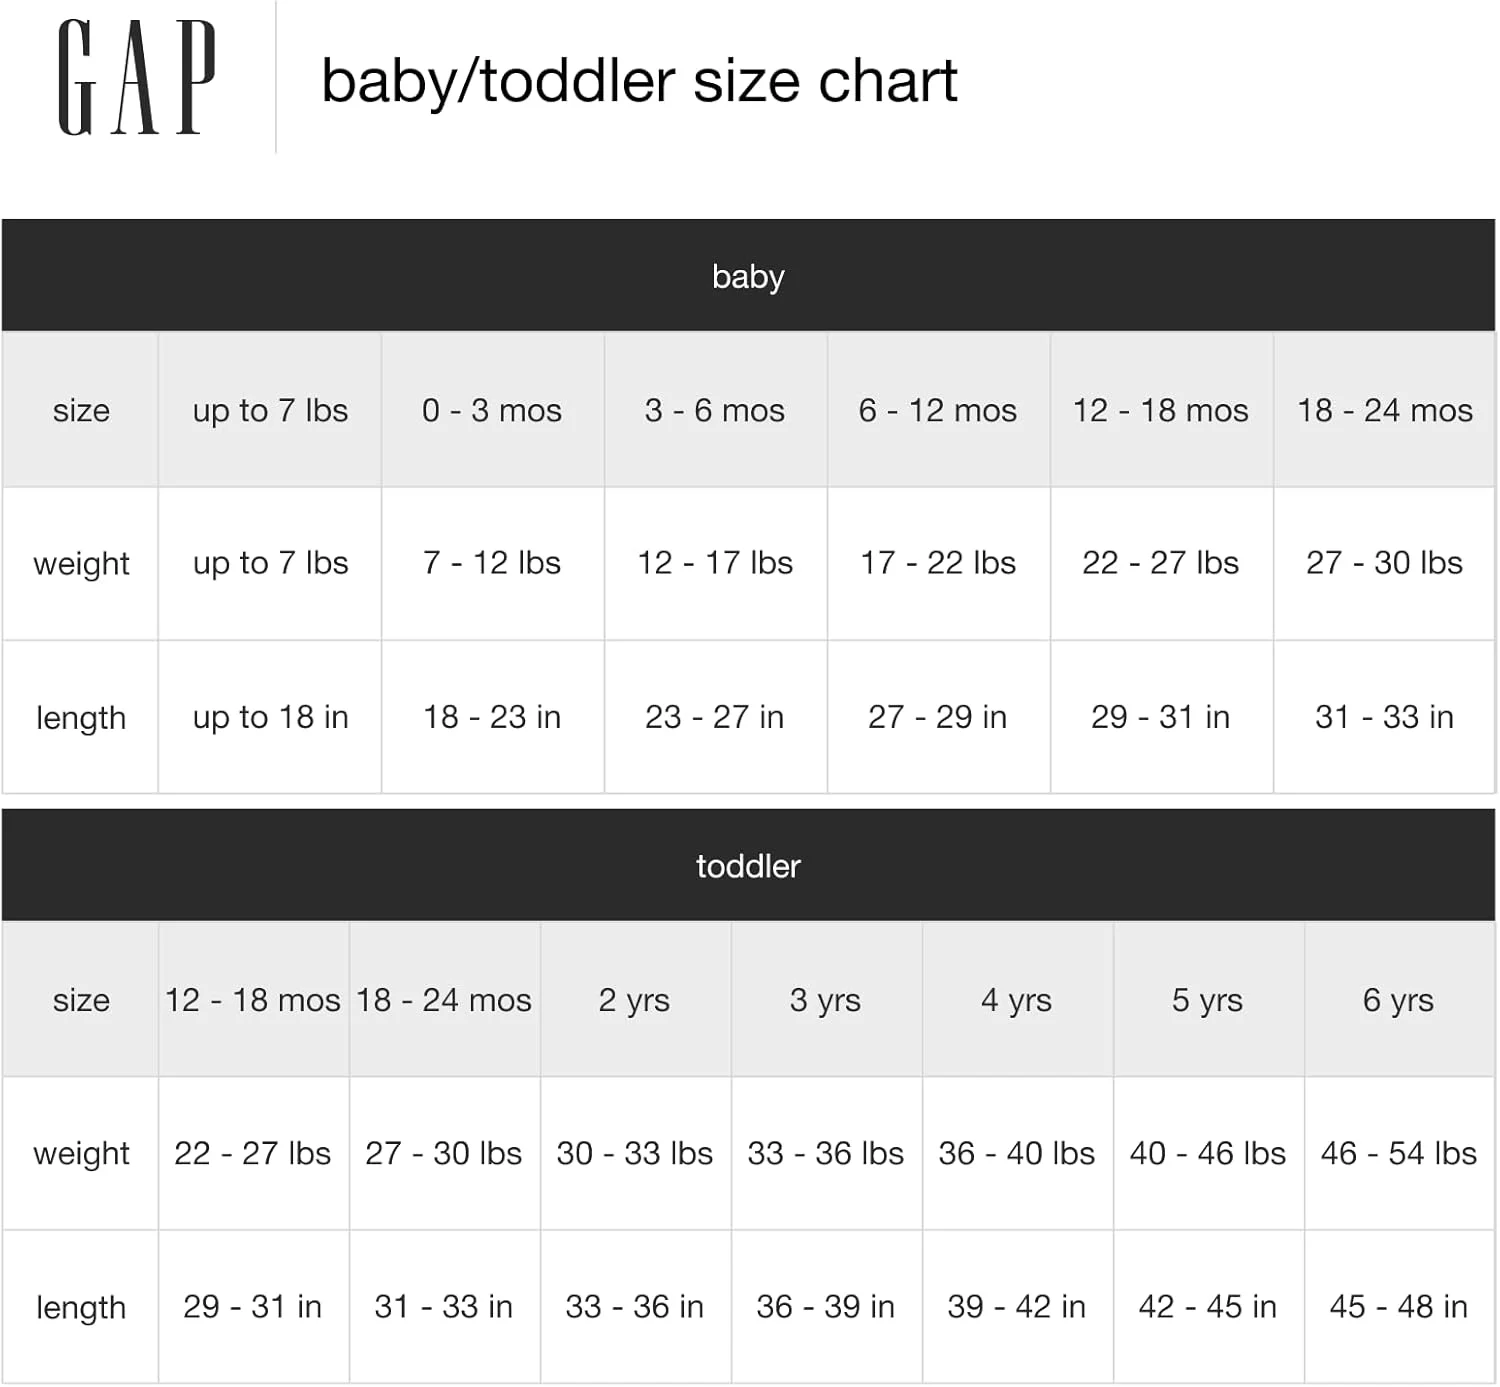Image resolution: width=1500 pixels, height=1387 pixels.
Task: Click the 36 - 40 lbs weight cell
Action: [1017, 1153]
